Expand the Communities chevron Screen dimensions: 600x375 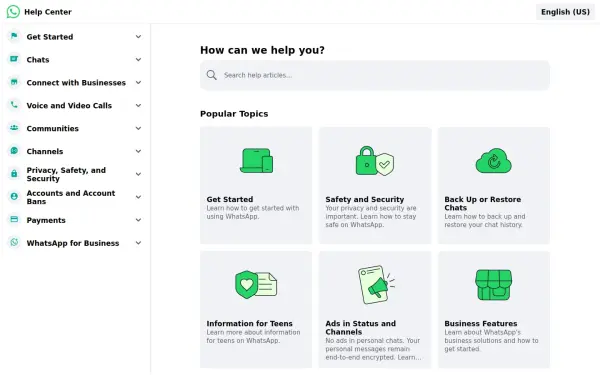138,129
